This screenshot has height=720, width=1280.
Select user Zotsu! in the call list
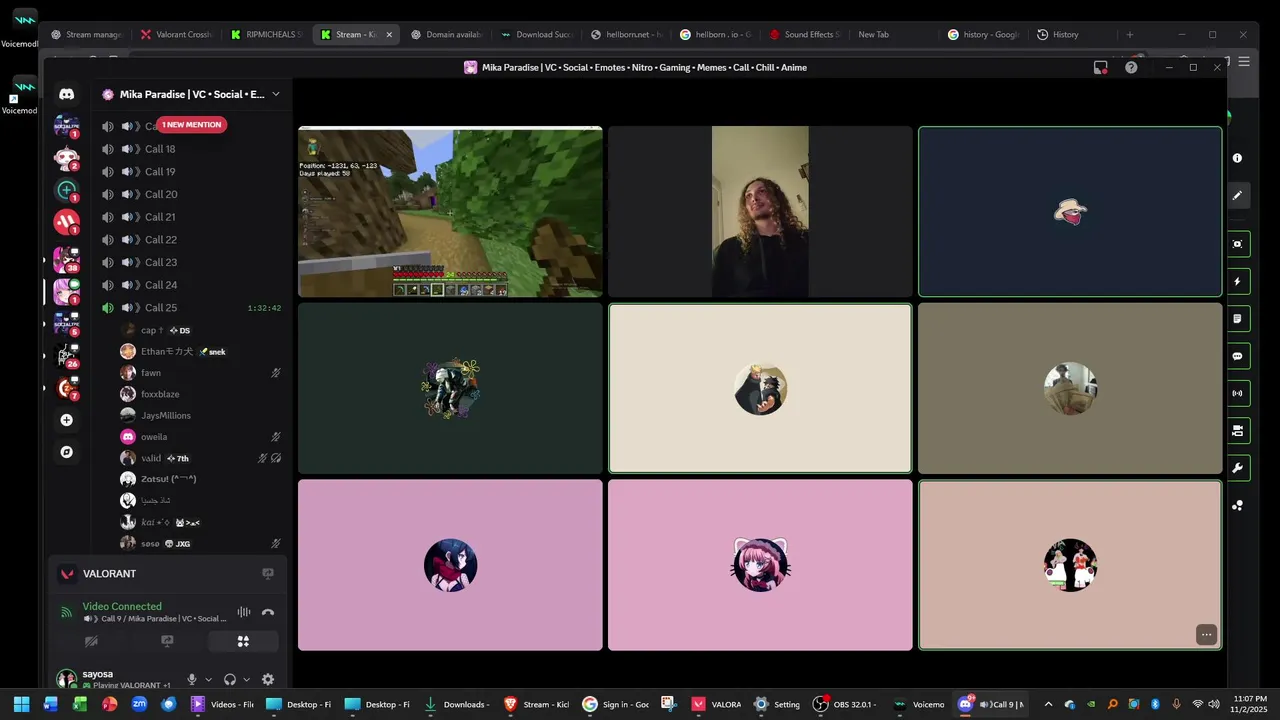click(200, 479)
